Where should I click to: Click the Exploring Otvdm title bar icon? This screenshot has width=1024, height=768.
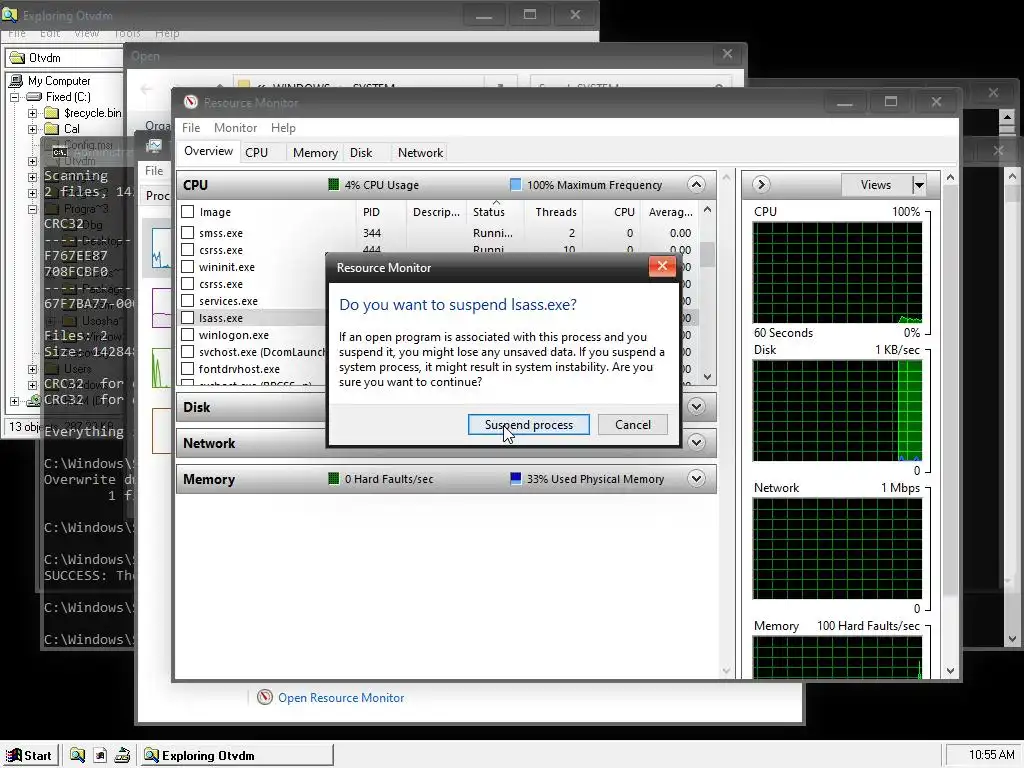pyautogui.click(x=10, y=14)
